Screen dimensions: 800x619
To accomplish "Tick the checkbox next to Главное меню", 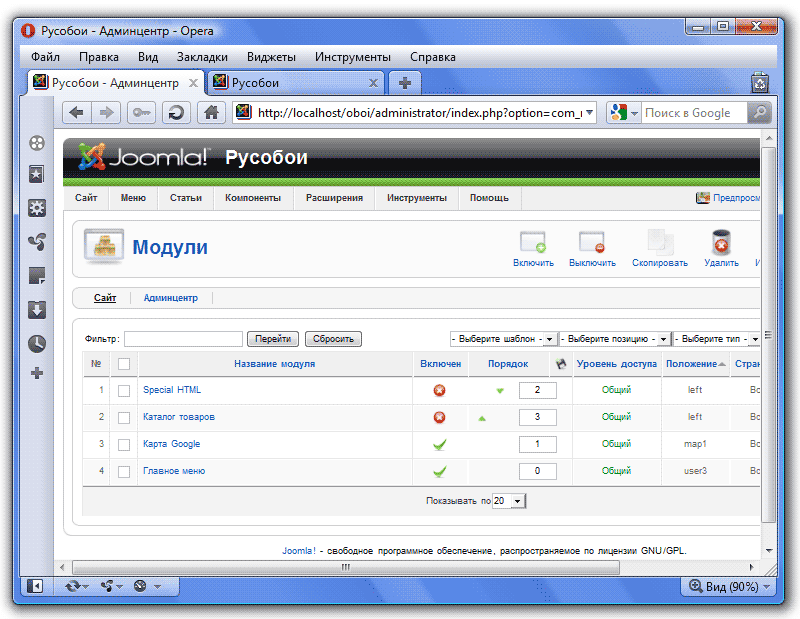I will click(124, 471).
